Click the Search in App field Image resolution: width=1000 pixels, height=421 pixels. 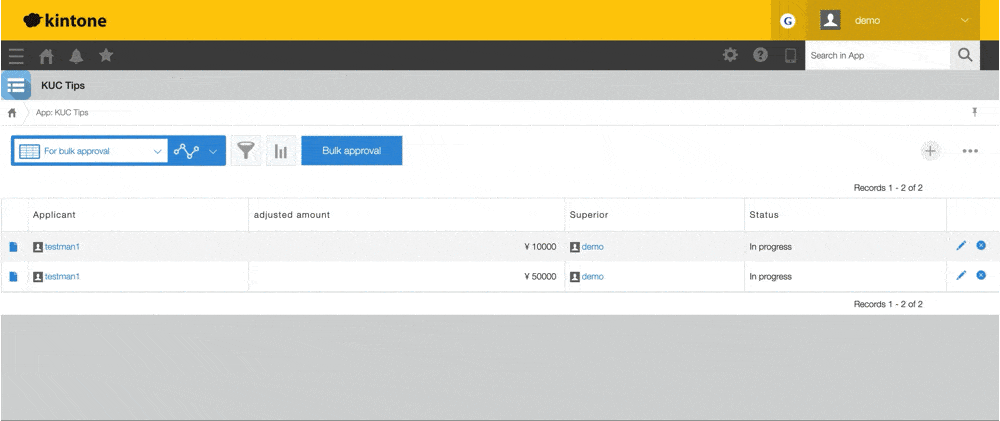pyautogui.click(x=875, y=55)
